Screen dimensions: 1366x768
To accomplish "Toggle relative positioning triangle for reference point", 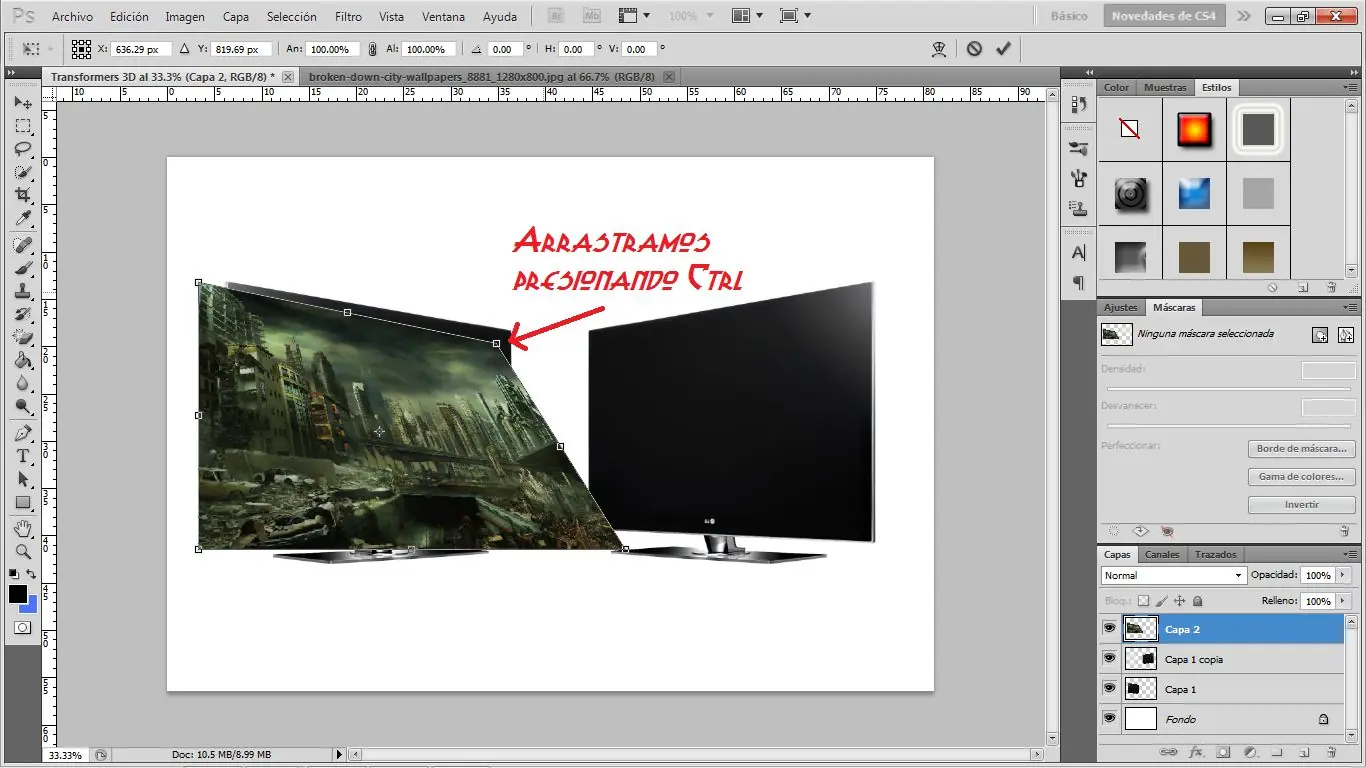I will point(184,48).
